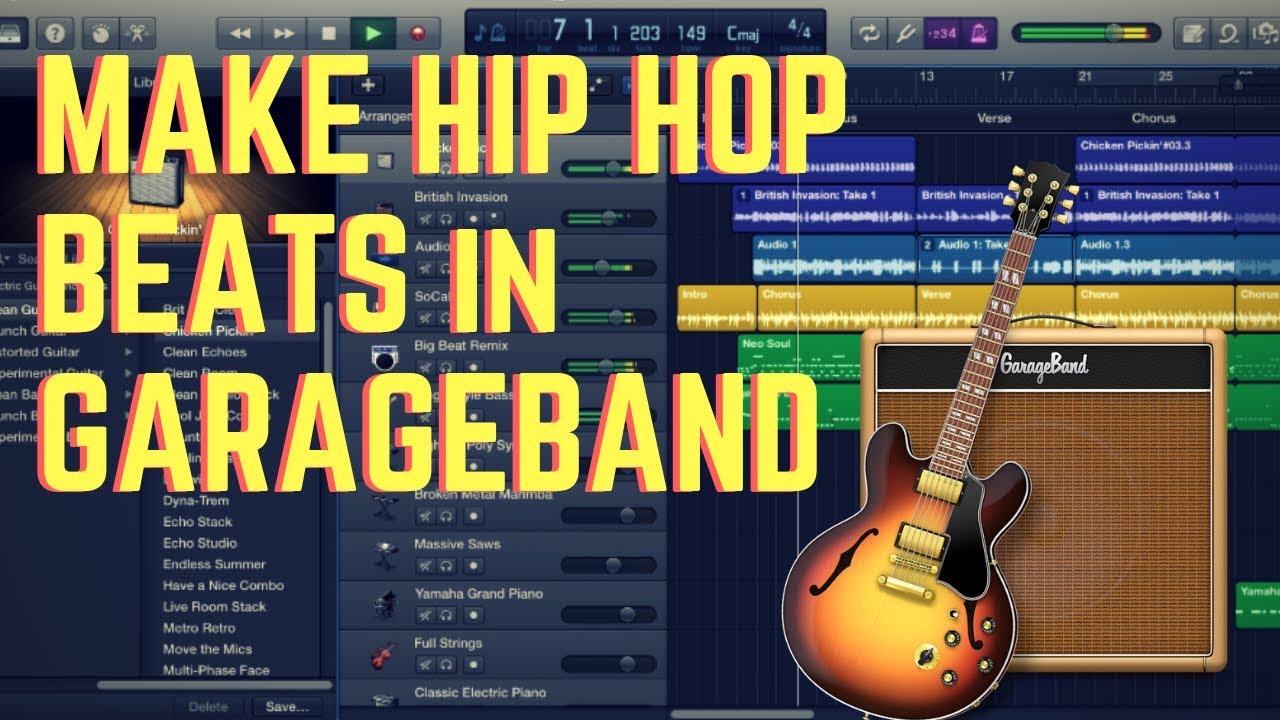Screen dimensions: 1280x720
Task: Start playback with the green play button
Action: (x=373, y=33)
